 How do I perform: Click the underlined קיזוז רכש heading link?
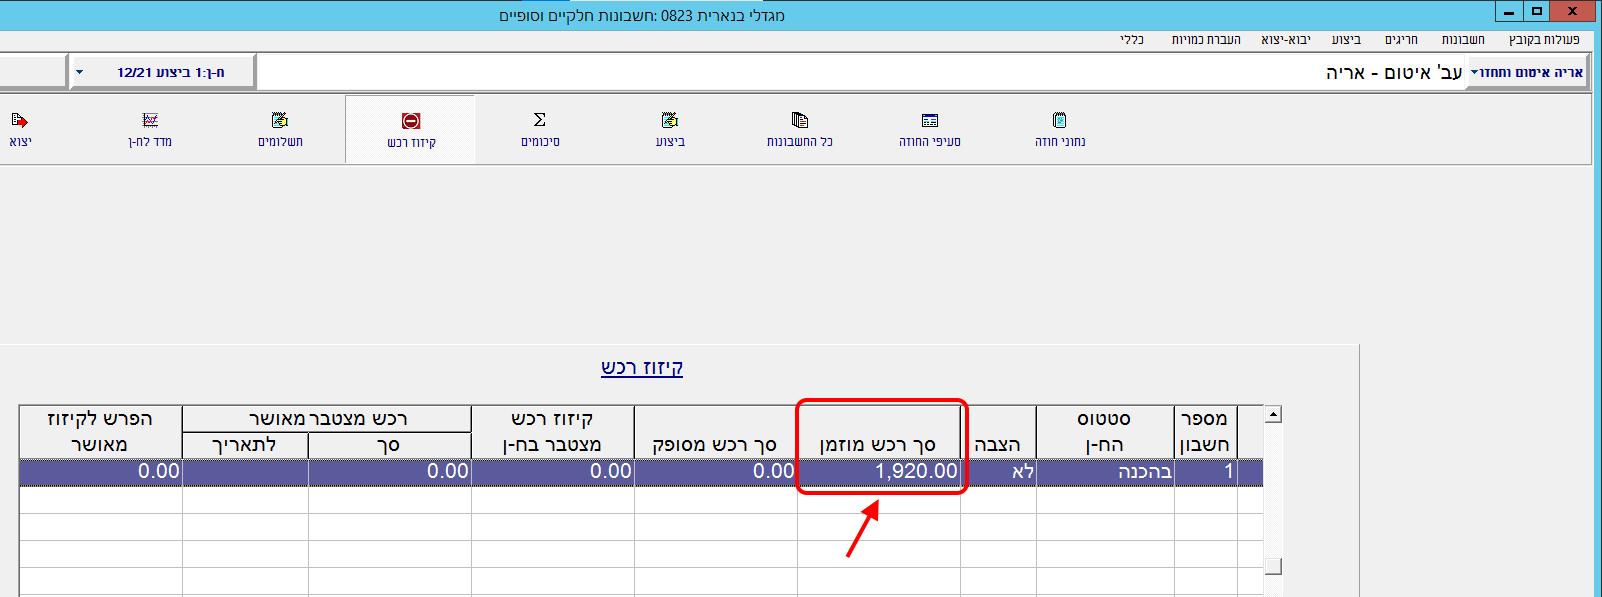pyautogui.click(x=642, y=367)
